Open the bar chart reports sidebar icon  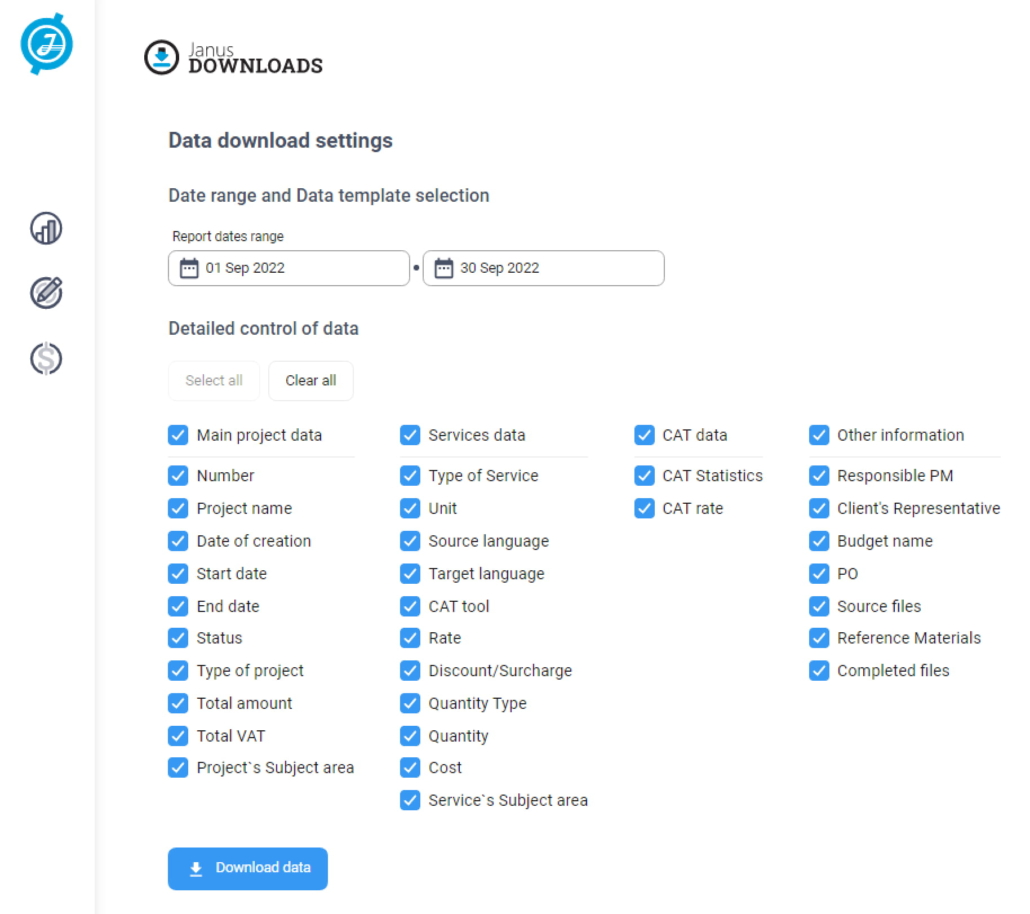click(46, 228)
